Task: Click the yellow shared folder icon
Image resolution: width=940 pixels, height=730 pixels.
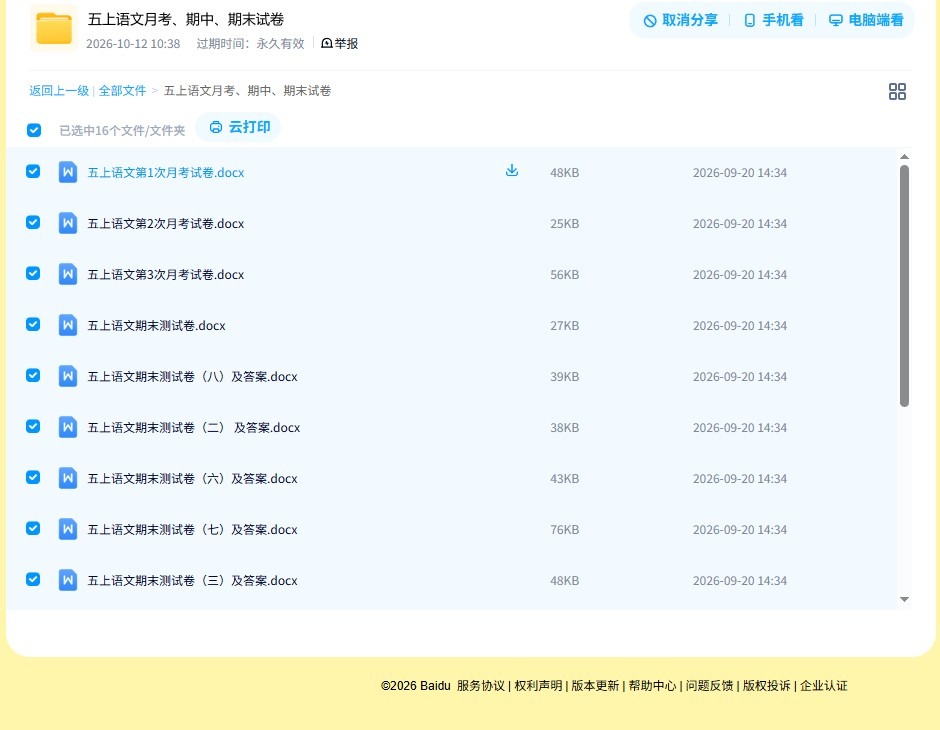Action: pos(54,28)
